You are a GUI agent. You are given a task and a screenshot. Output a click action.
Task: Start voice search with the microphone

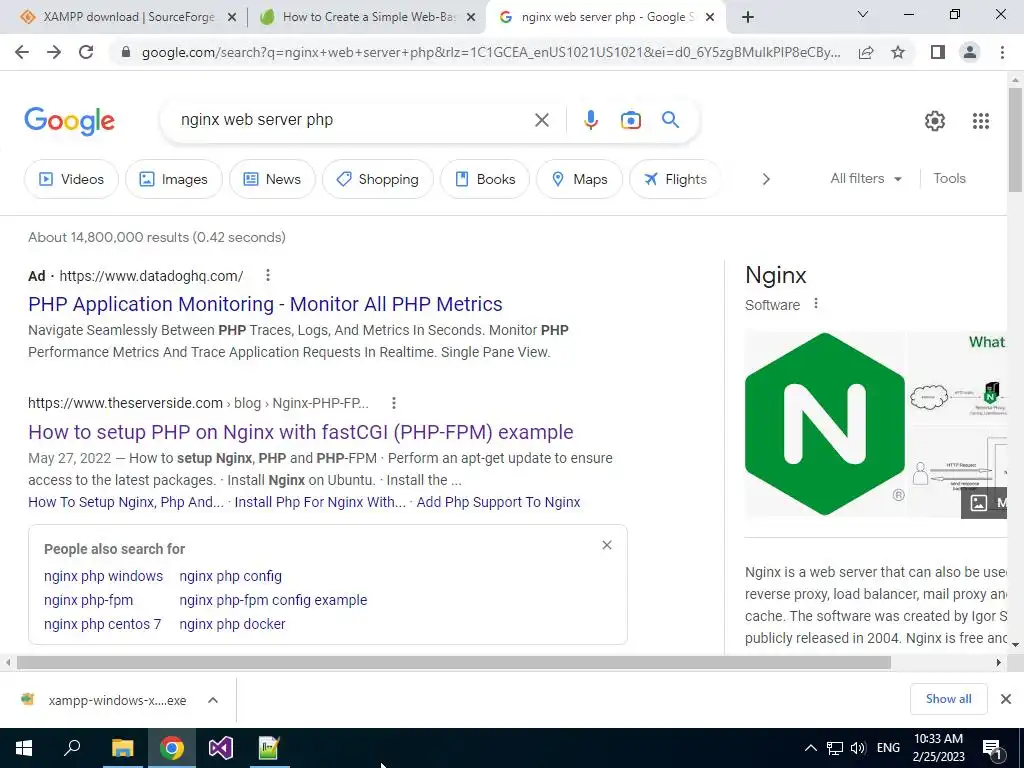click(590, 120)
